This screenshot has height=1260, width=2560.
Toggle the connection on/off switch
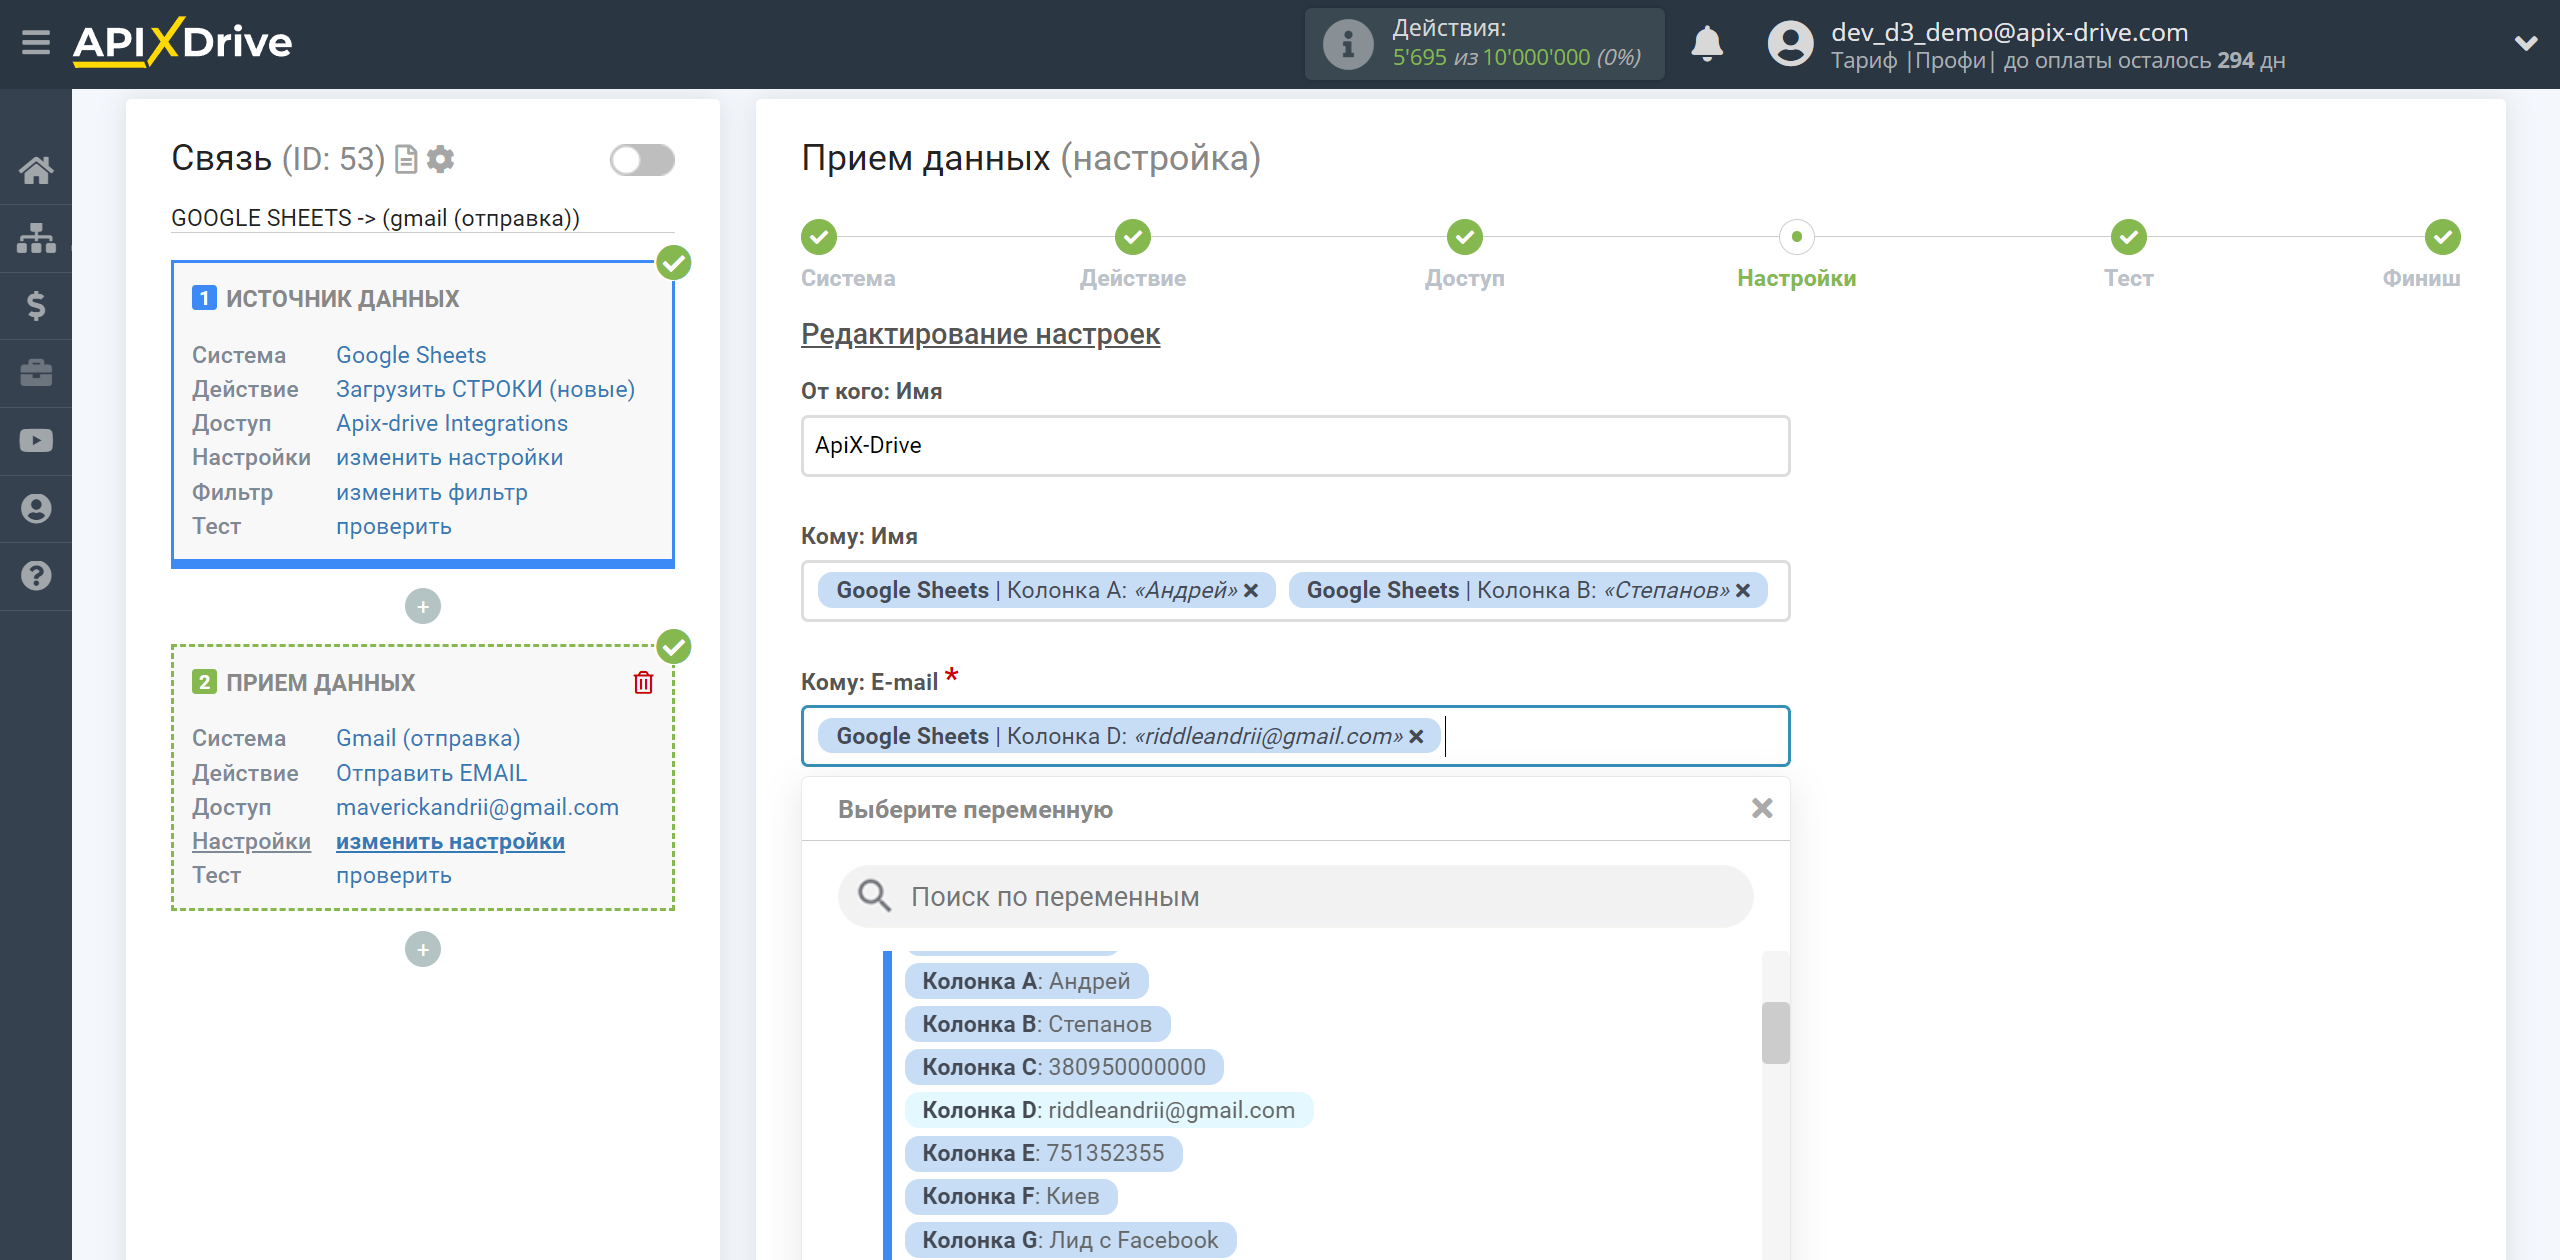(642, 160)
